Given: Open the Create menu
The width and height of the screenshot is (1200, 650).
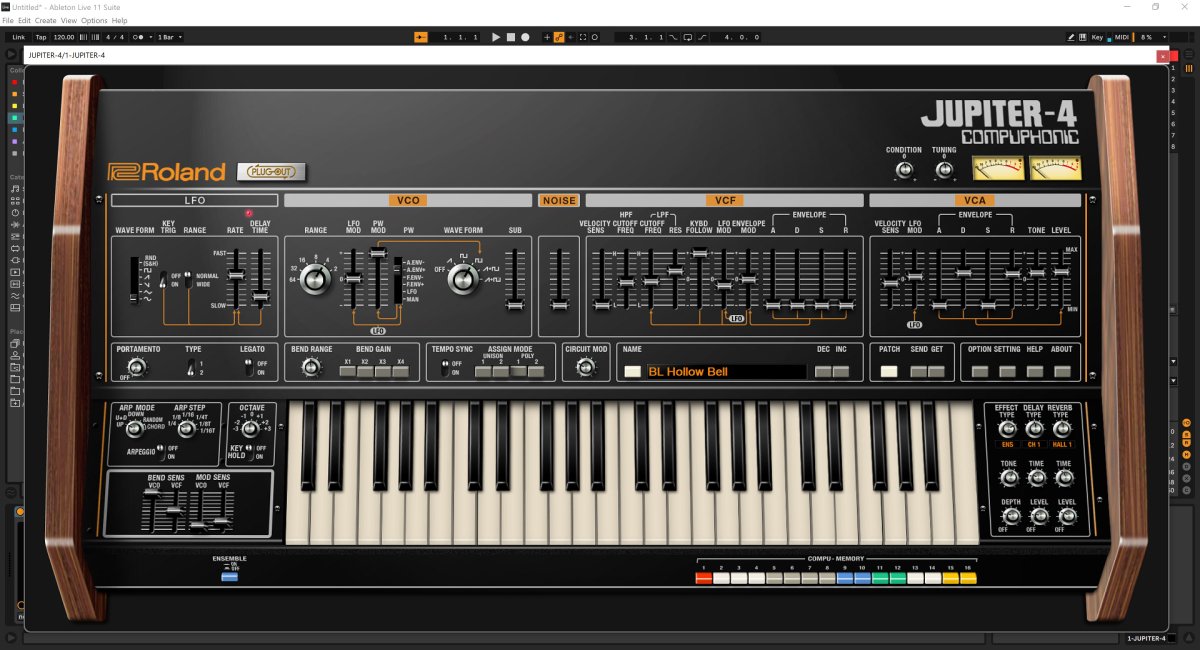Looking at the screenshot, I should (46, 20).
